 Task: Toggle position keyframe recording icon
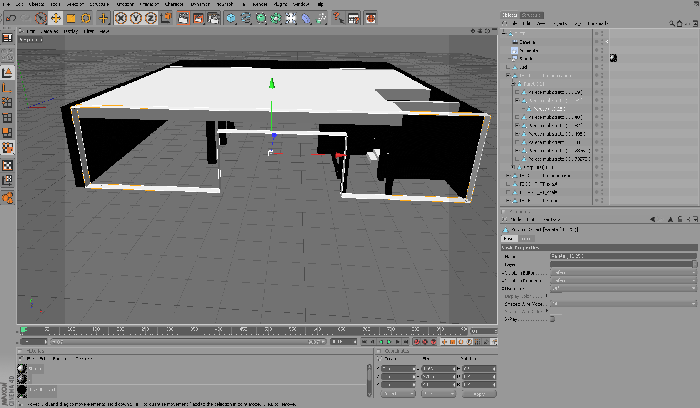pyautogui.click(x=444, y=342)
